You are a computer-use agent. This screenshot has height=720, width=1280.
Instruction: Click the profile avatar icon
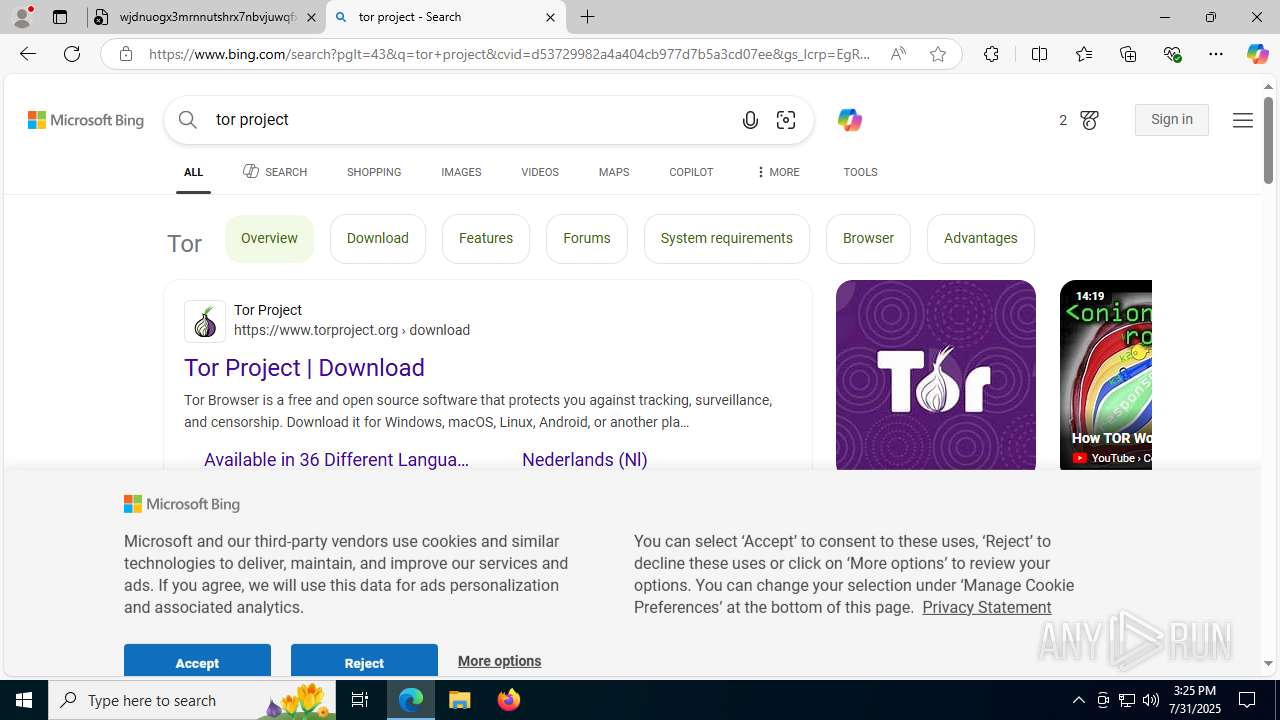point(21,17)
